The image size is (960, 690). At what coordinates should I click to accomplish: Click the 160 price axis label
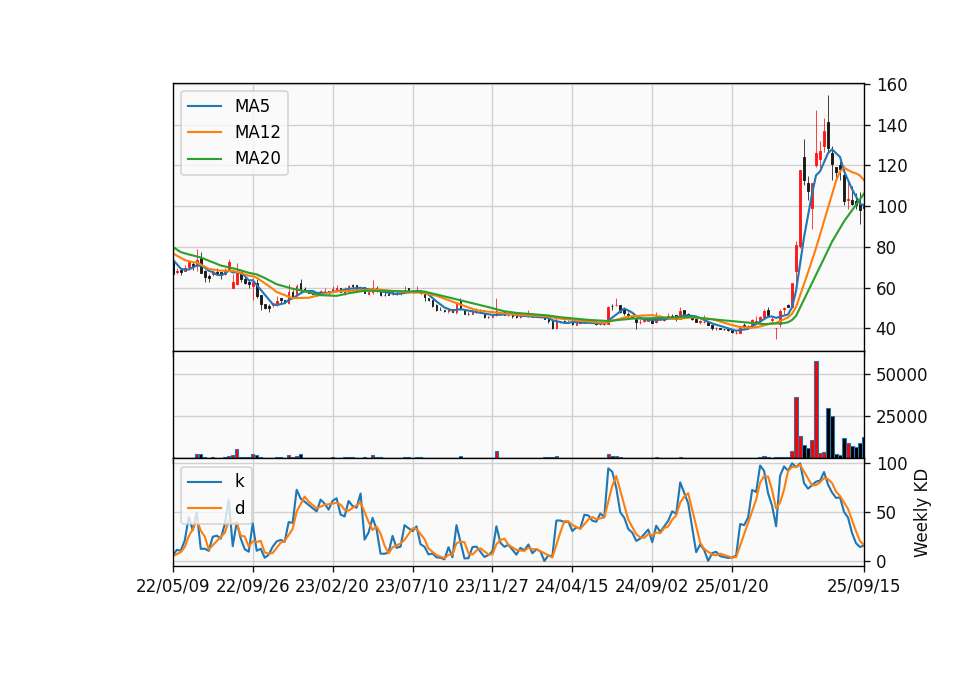(x=891, y=85)
